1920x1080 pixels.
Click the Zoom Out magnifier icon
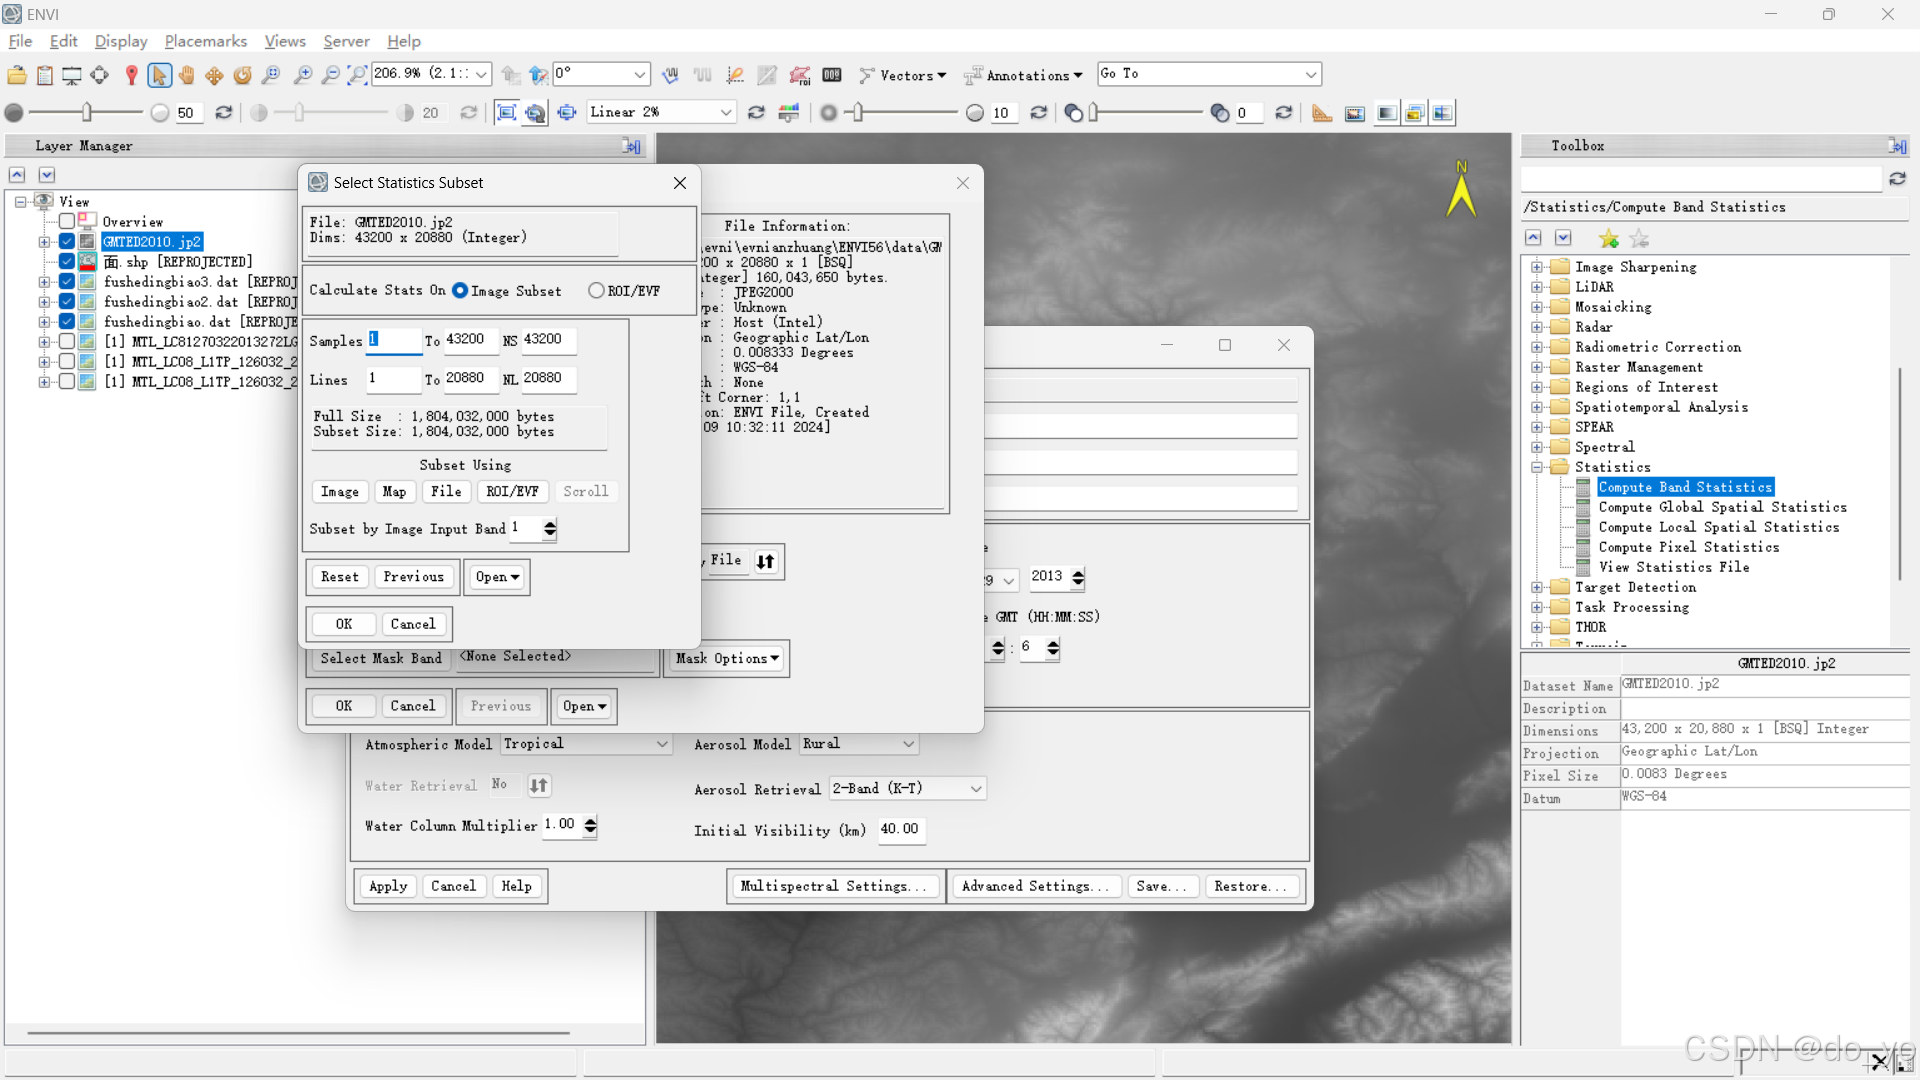(x=330, y=75)
